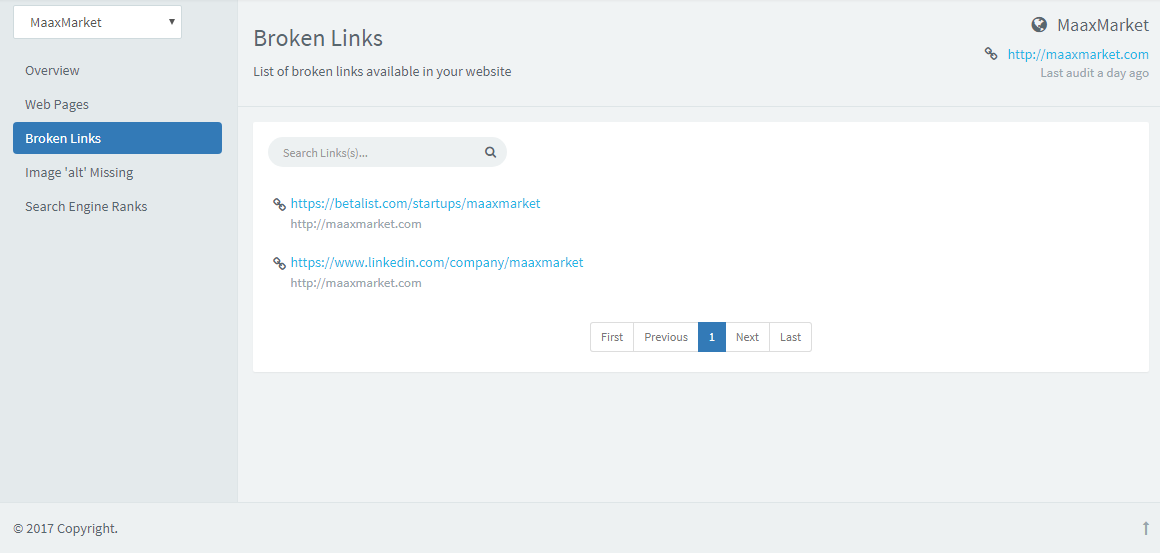Open Web Pages section
Screen dimensions: 1160x553
[57, 104]
